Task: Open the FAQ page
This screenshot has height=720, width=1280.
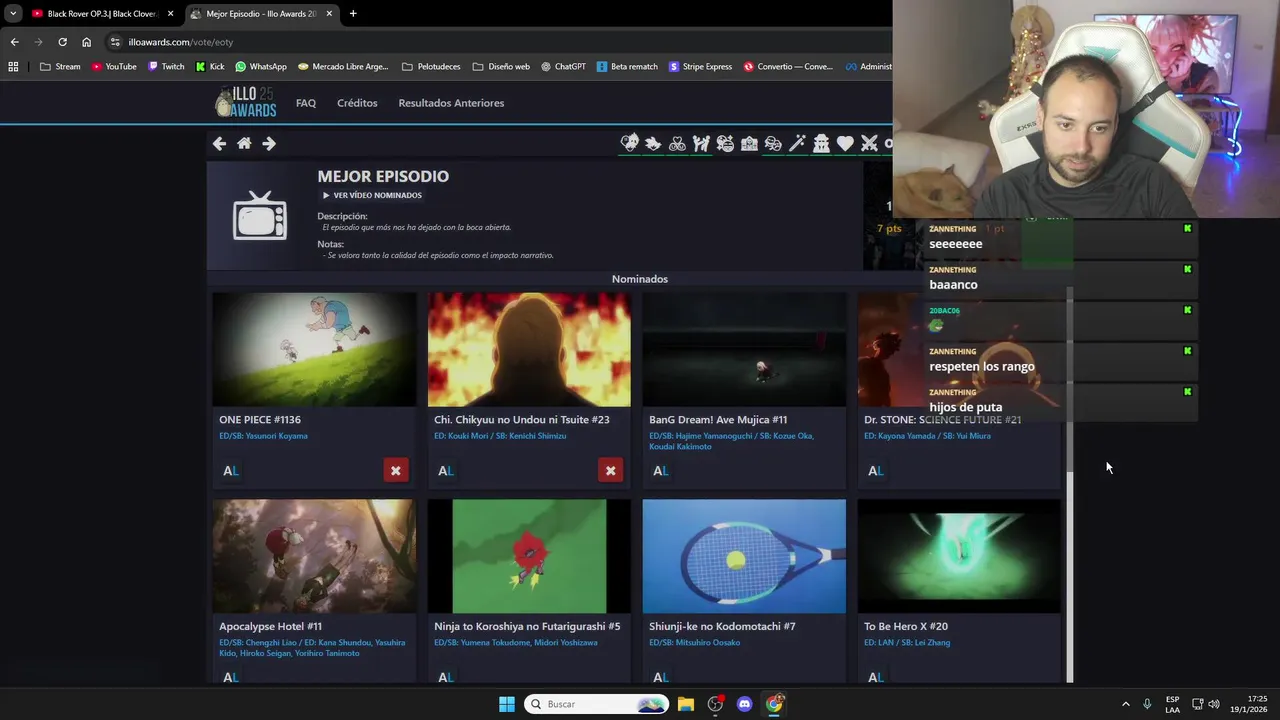Action: tap(306, 103)
